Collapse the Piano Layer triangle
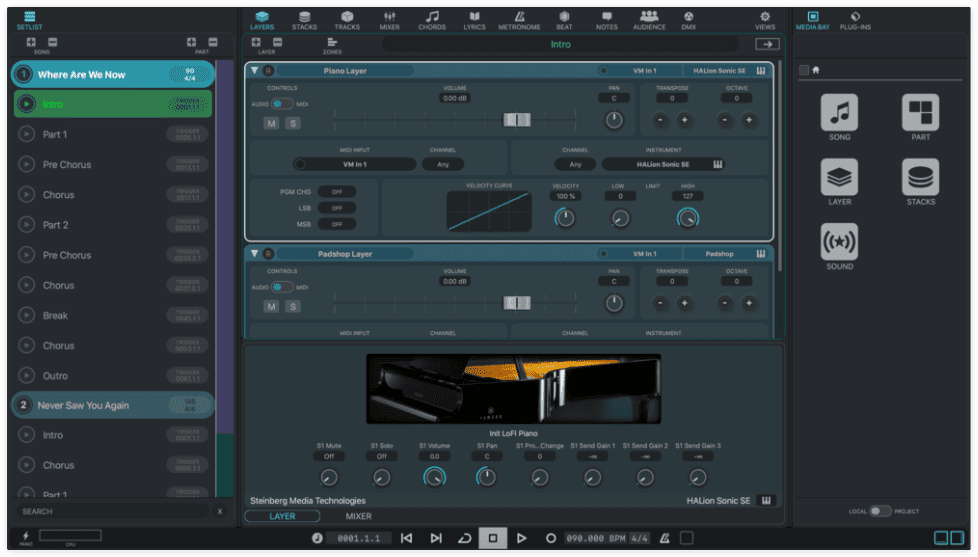This screenshot has width=978, height=557. click(254, 70)
